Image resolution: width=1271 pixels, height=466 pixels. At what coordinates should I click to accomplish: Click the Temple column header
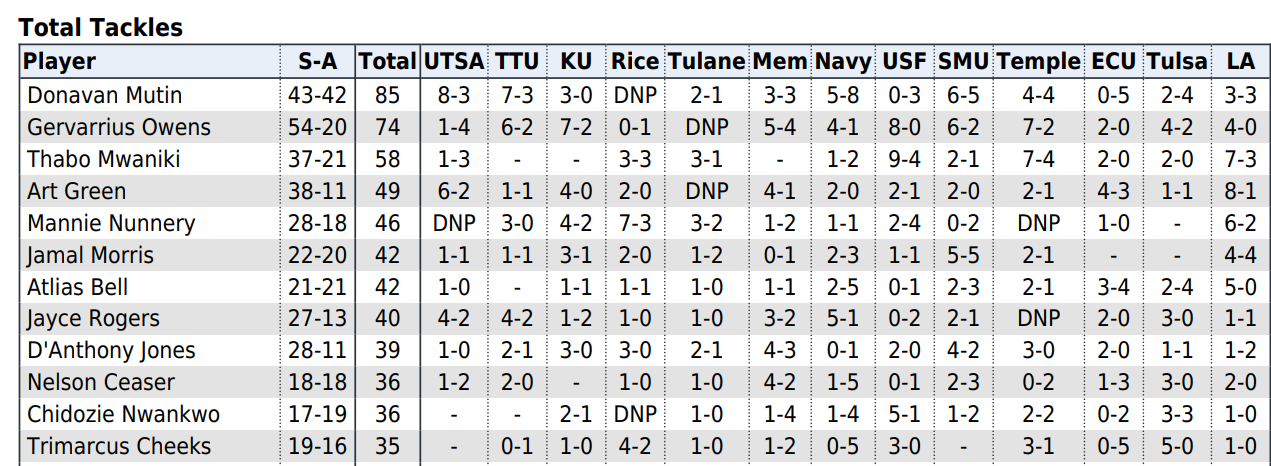1038,62
